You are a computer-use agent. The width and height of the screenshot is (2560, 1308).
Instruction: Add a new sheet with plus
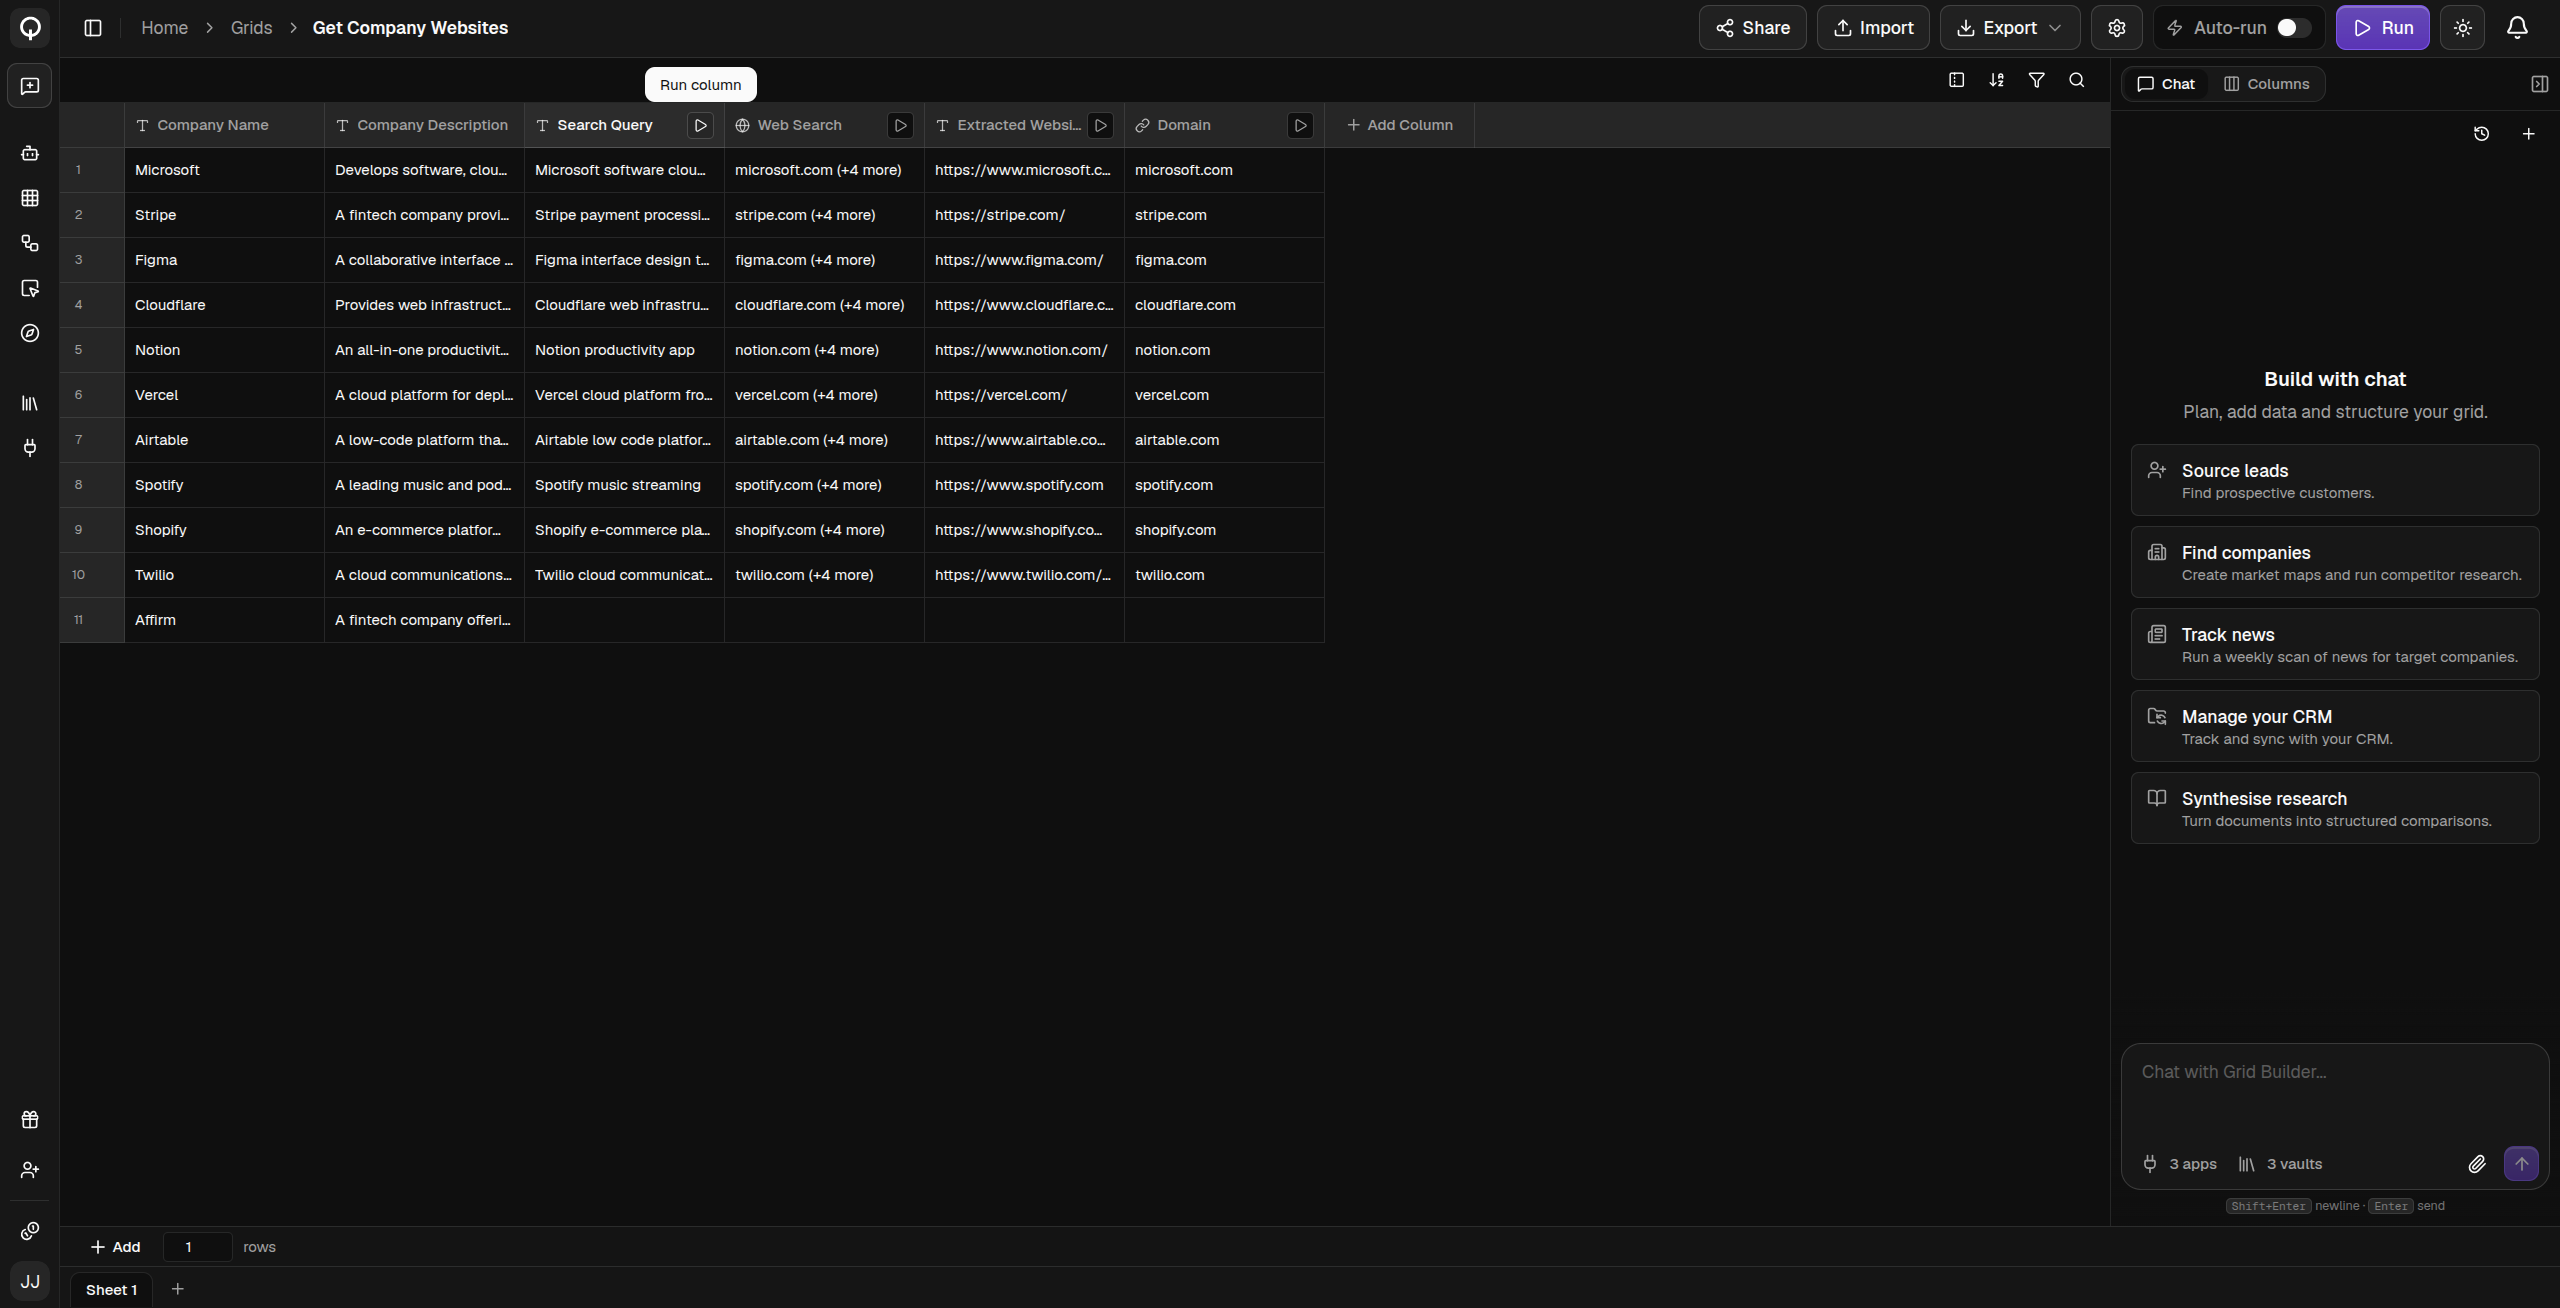click(x=178, y=1289)
